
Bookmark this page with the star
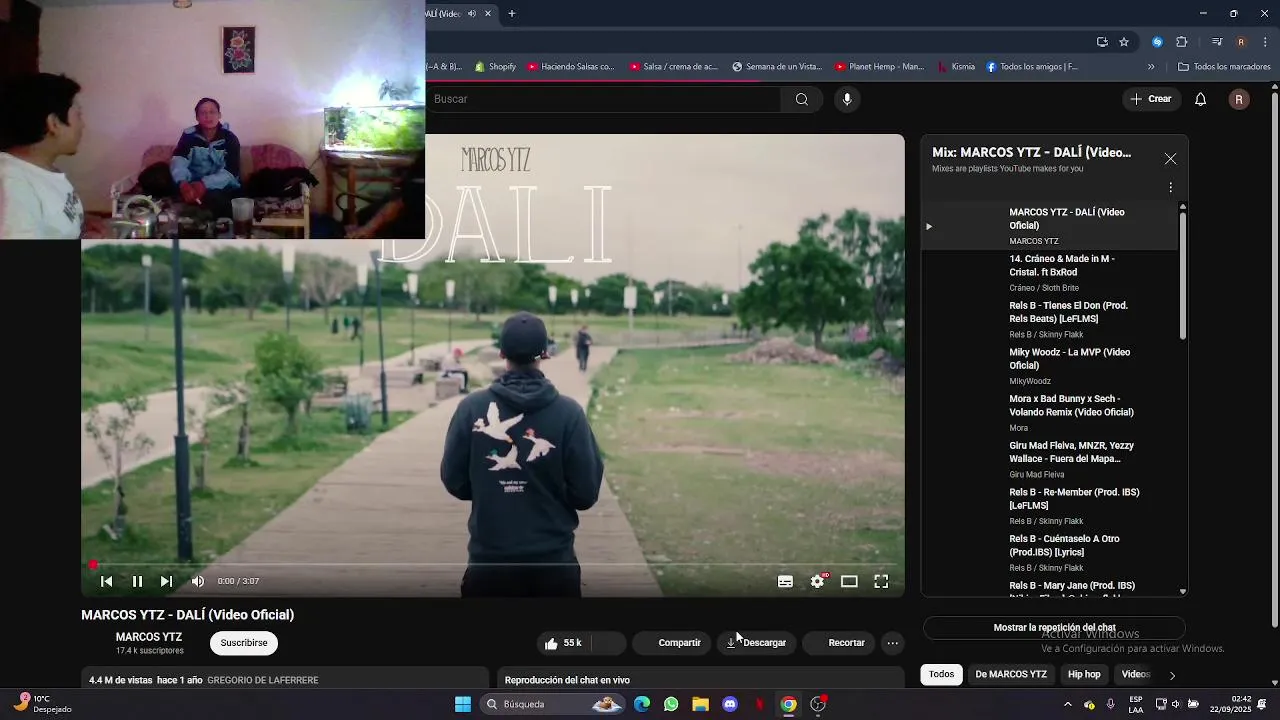(x=1124, y=42)
